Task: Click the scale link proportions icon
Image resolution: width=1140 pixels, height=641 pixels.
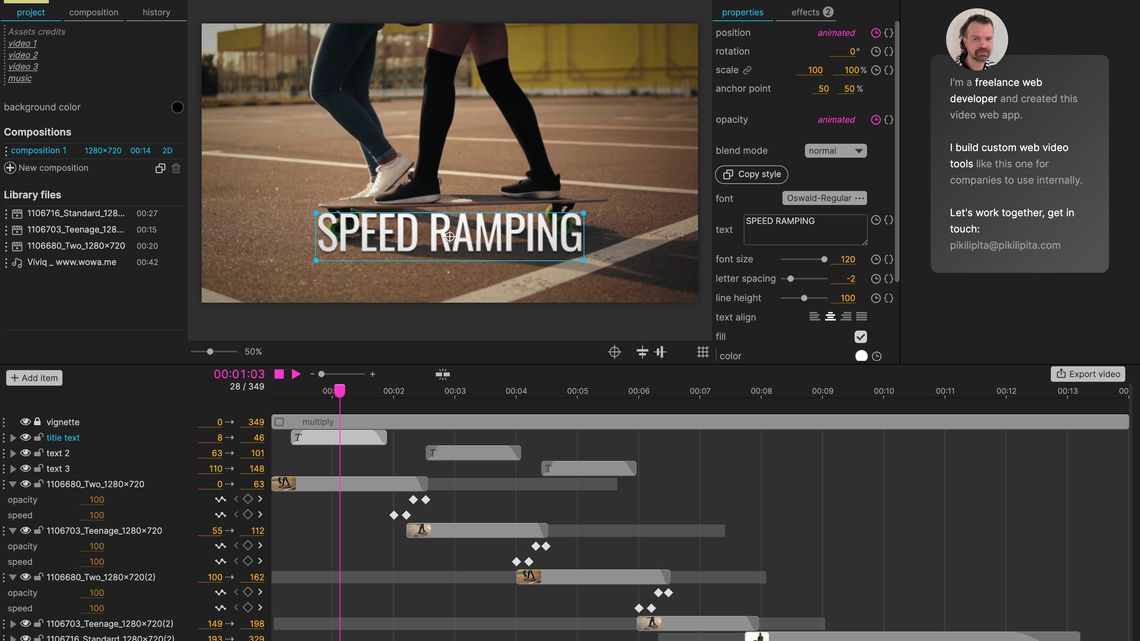Action: click(x=747, y=70)
